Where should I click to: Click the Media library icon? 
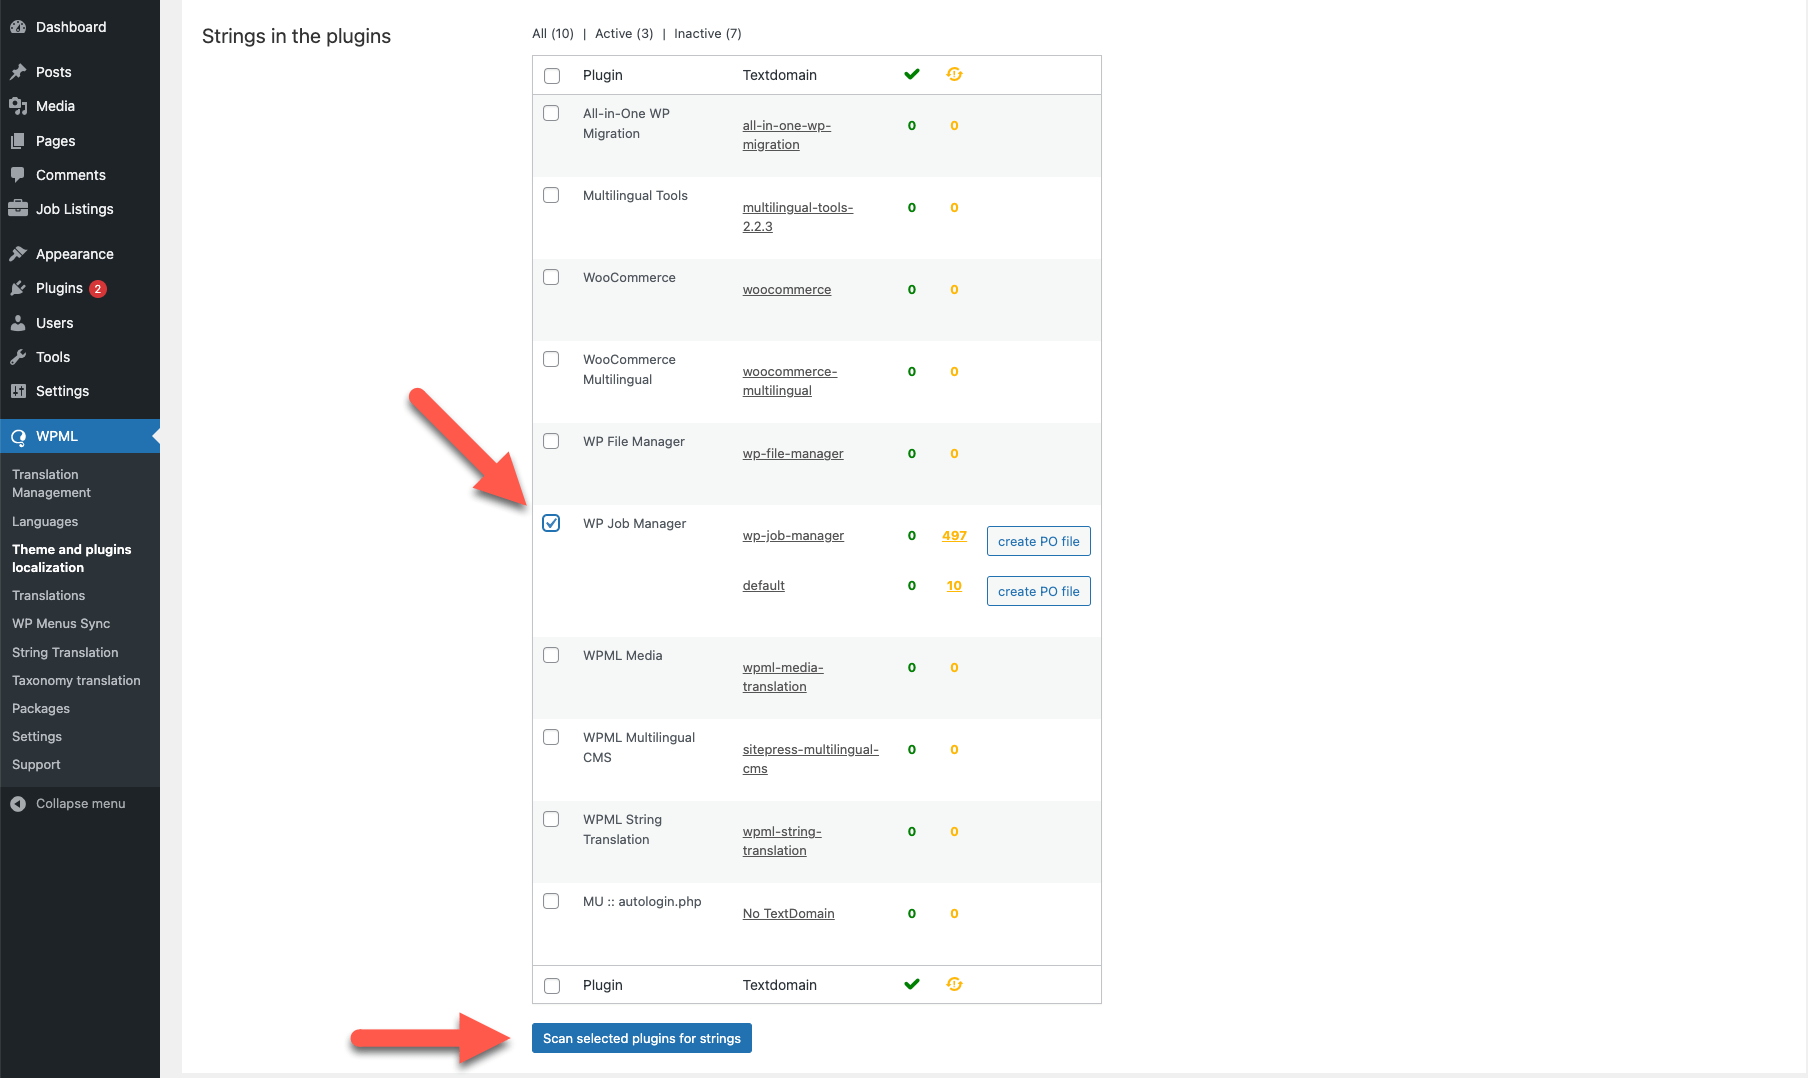pyautogui.click(x=18, y=106)
